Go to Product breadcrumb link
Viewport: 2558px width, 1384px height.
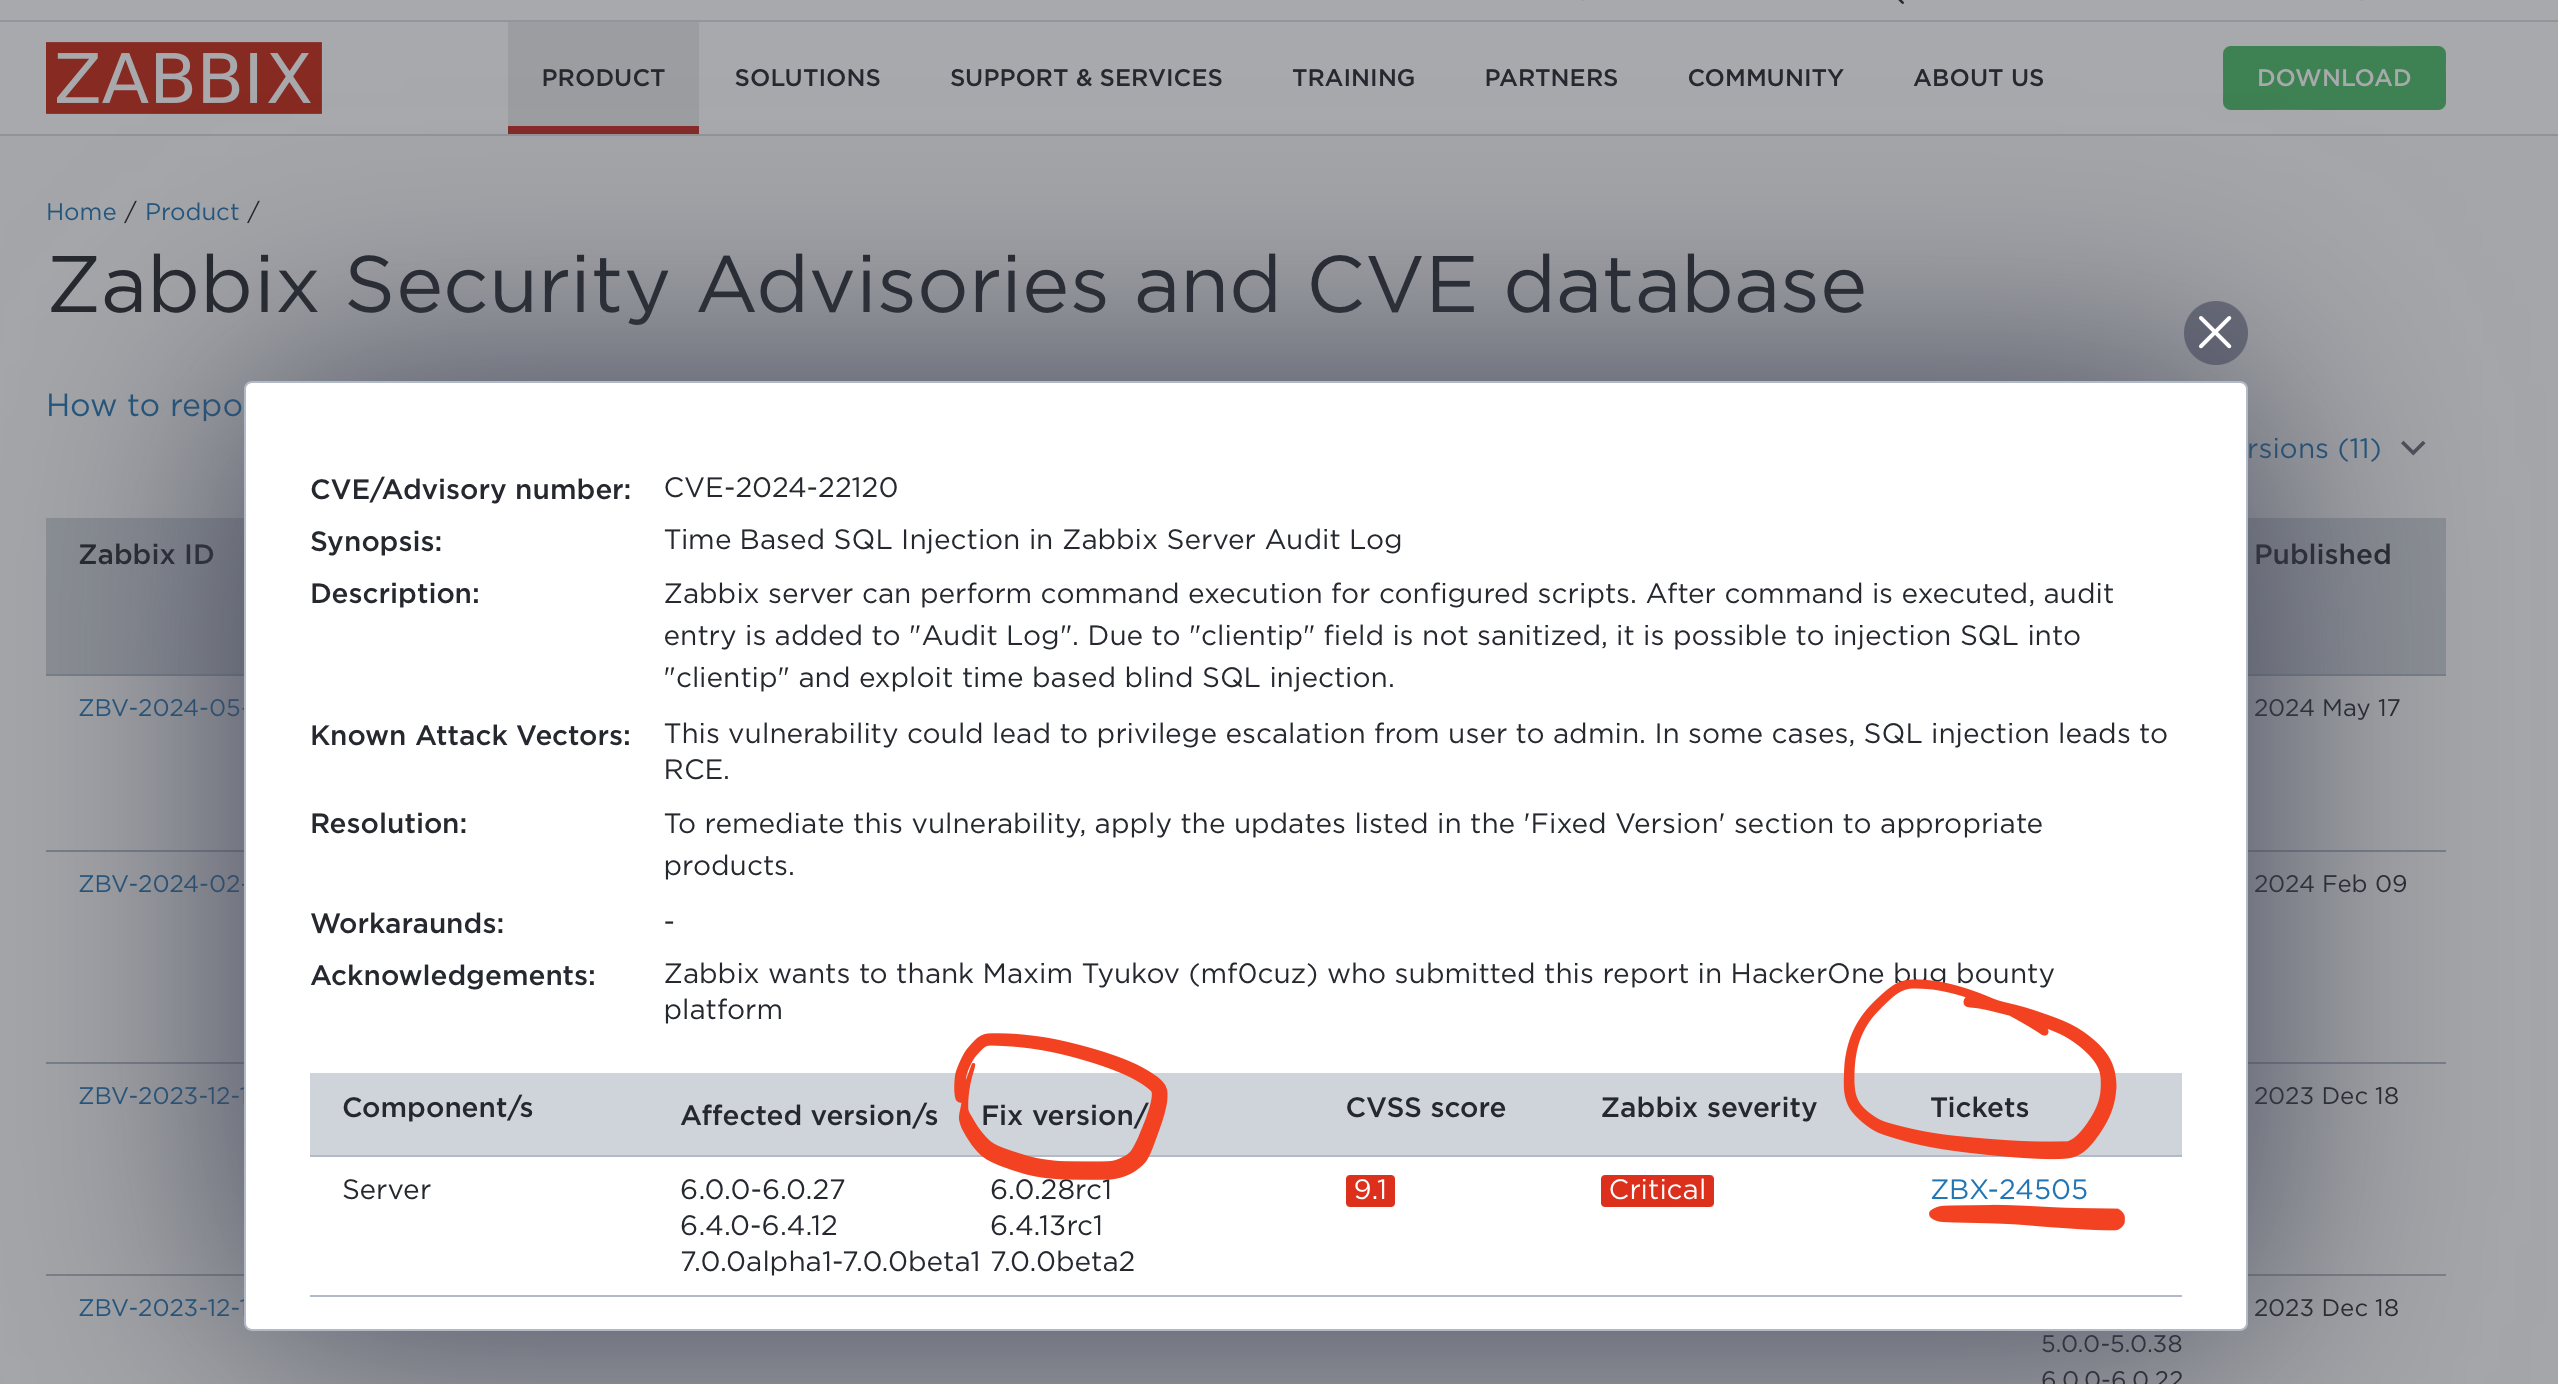(x=192, y=212)
